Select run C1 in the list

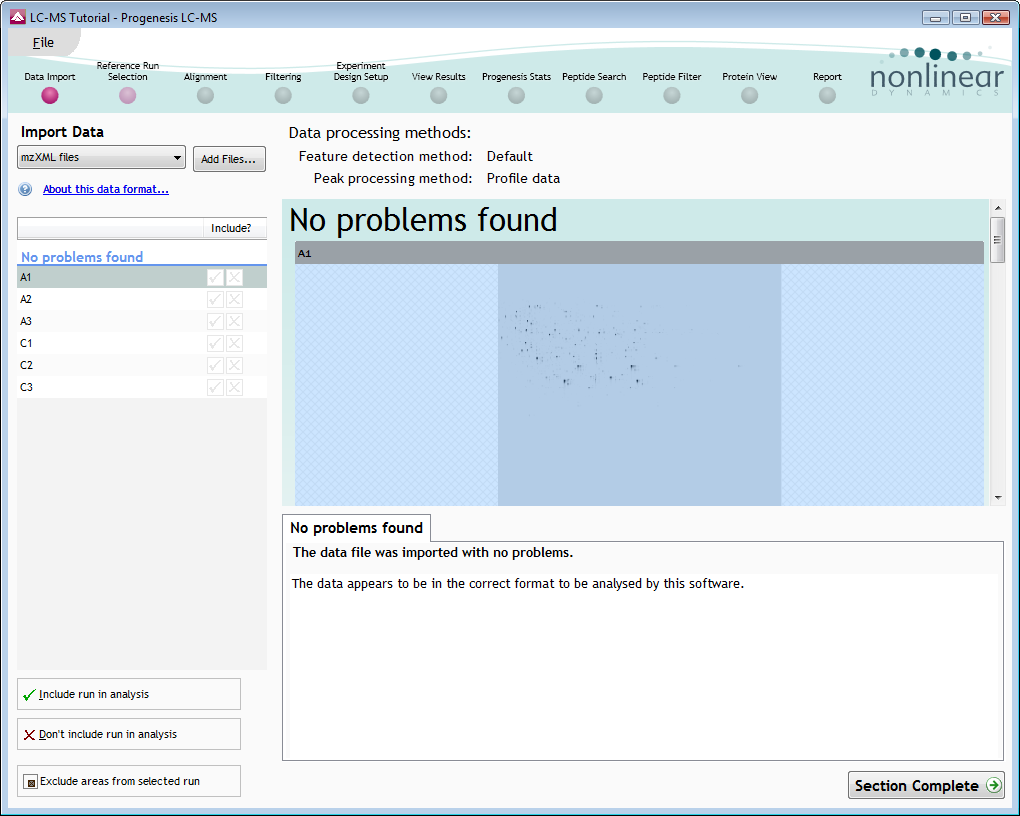tap(142, 344)
